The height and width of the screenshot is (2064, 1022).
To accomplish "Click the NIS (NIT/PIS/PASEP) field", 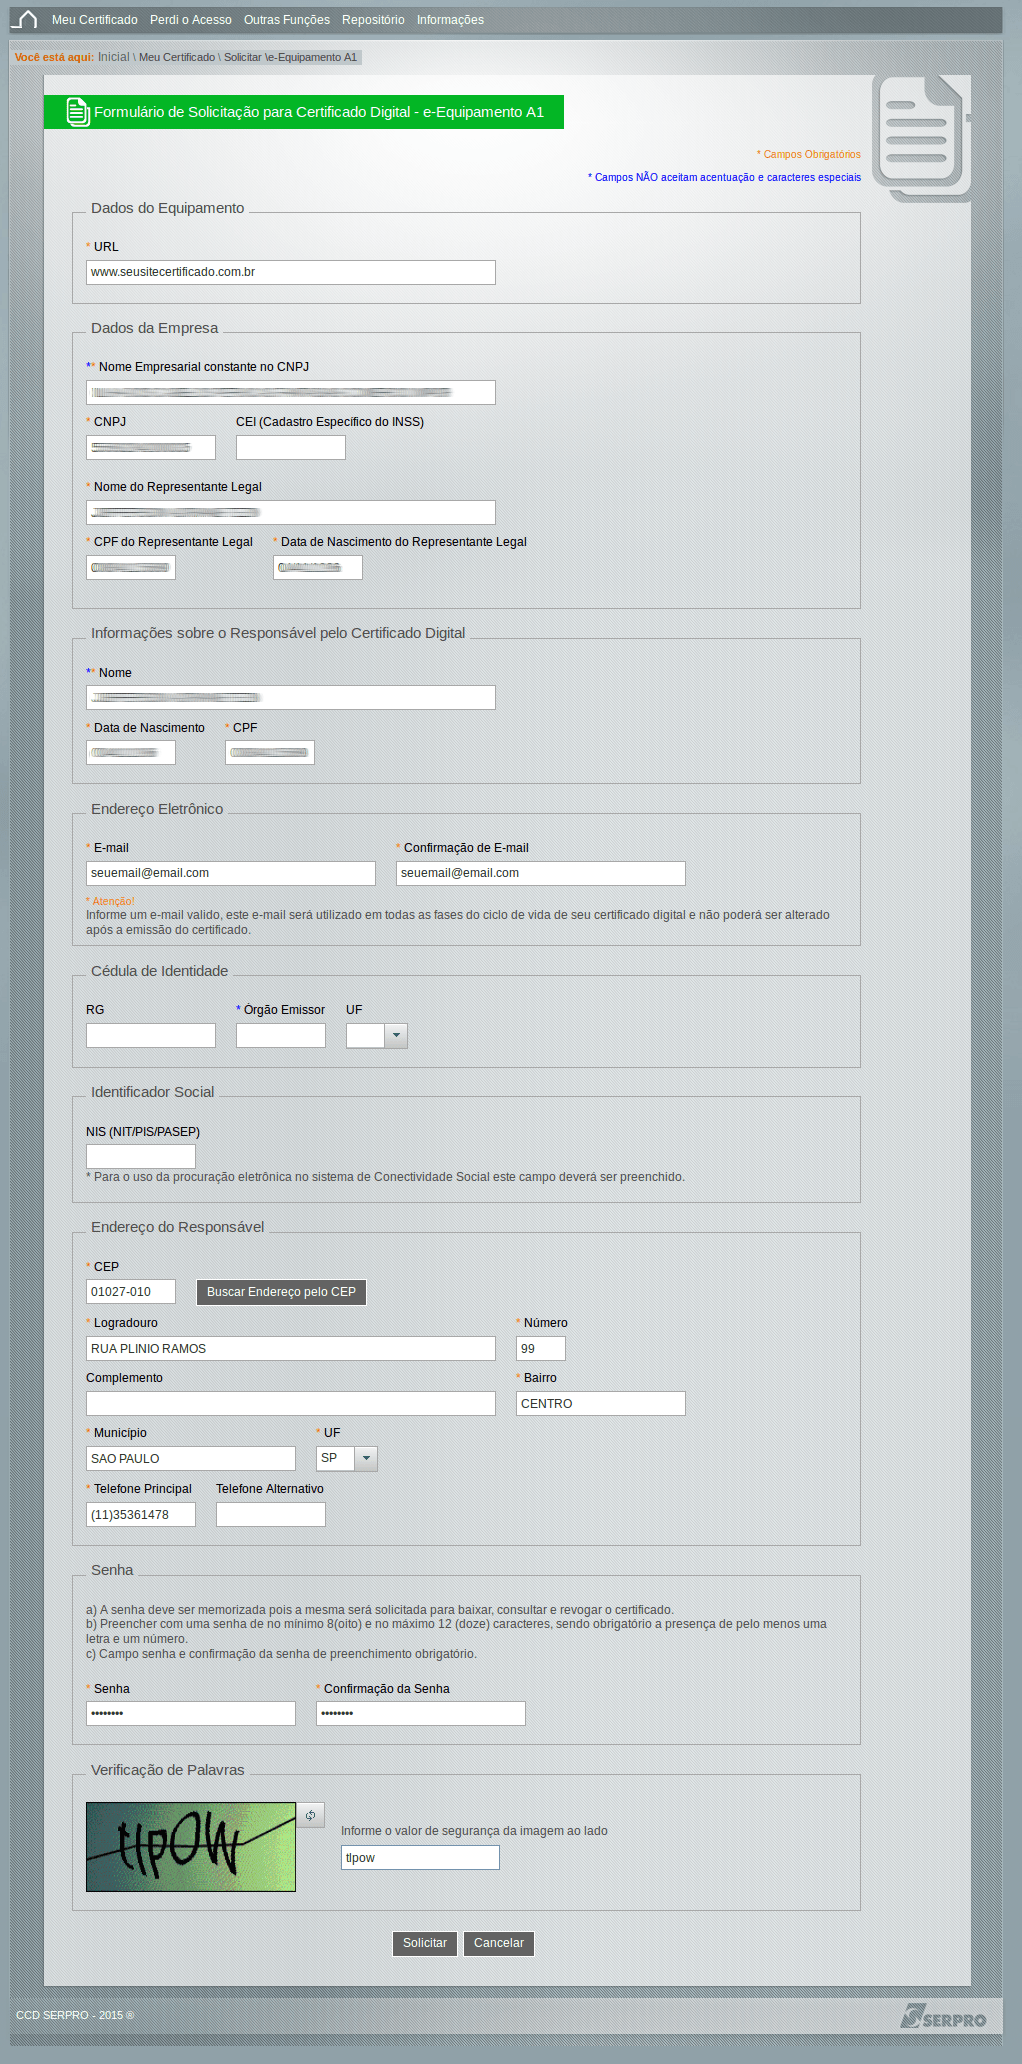I will pos(140,1156).
